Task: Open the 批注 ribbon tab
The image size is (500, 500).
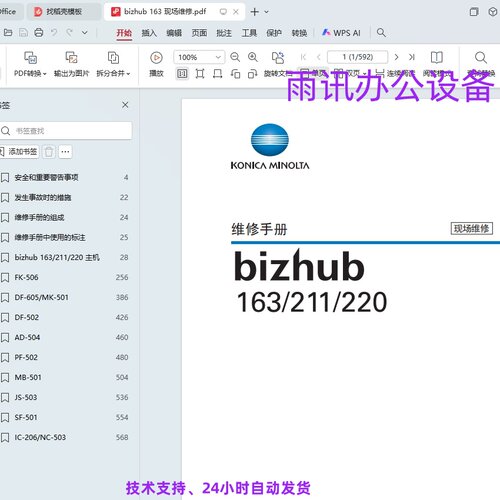Action: [224, 33]
